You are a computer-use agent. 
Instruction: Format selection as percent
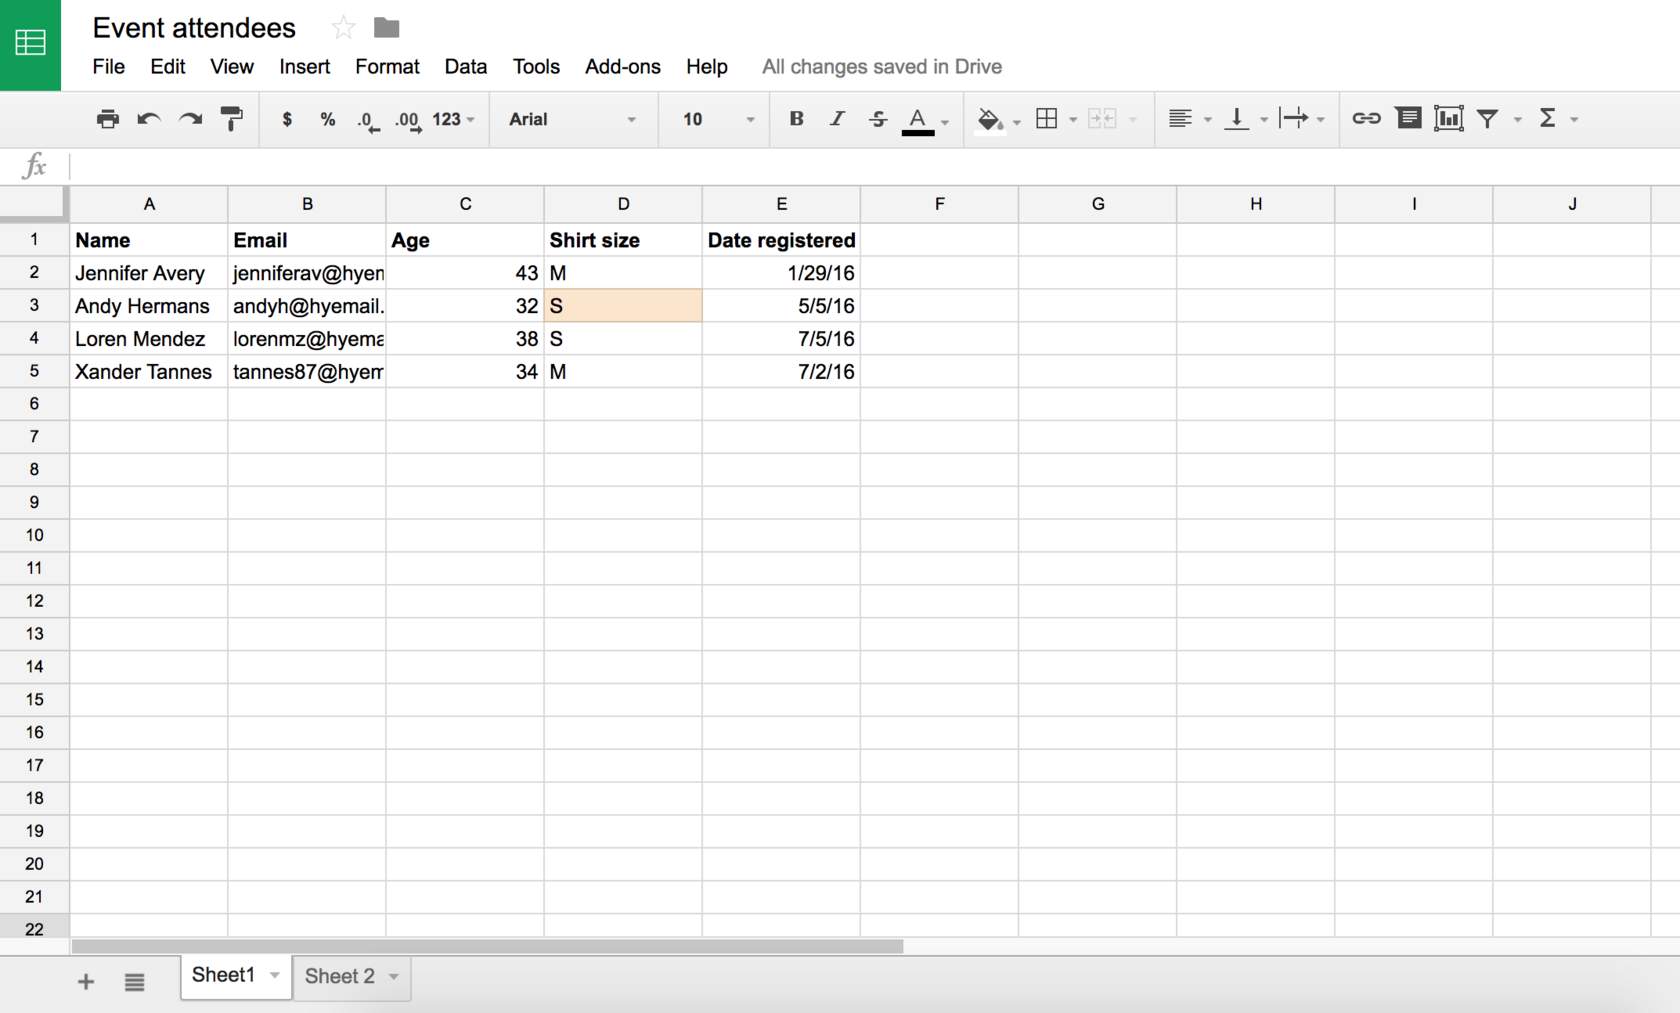tap(327, 119)
